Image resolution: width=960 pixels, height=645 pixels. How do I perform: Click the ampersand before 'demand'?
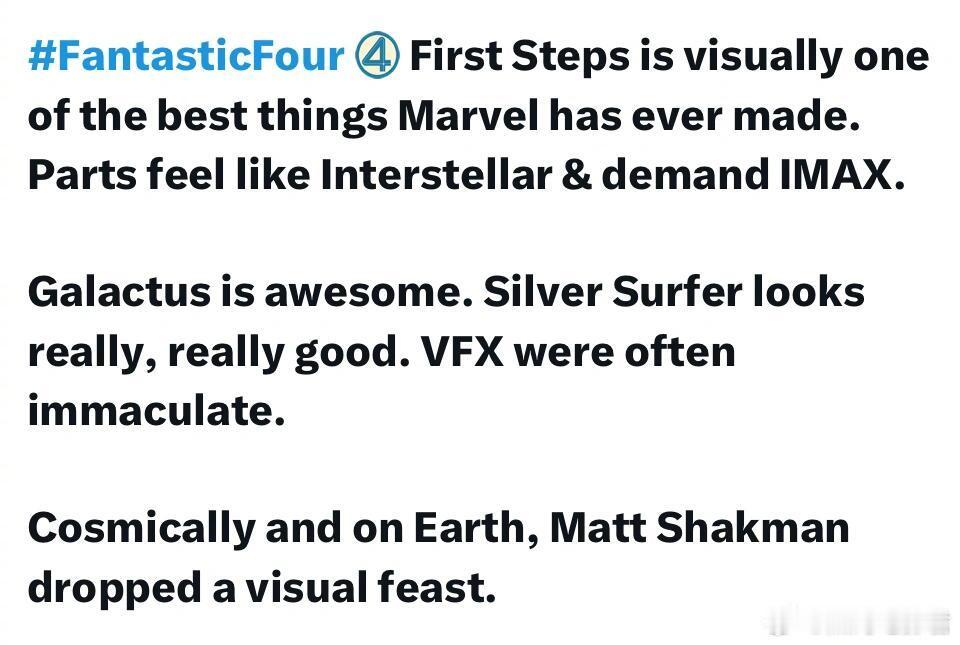click(x=576, y=174)
